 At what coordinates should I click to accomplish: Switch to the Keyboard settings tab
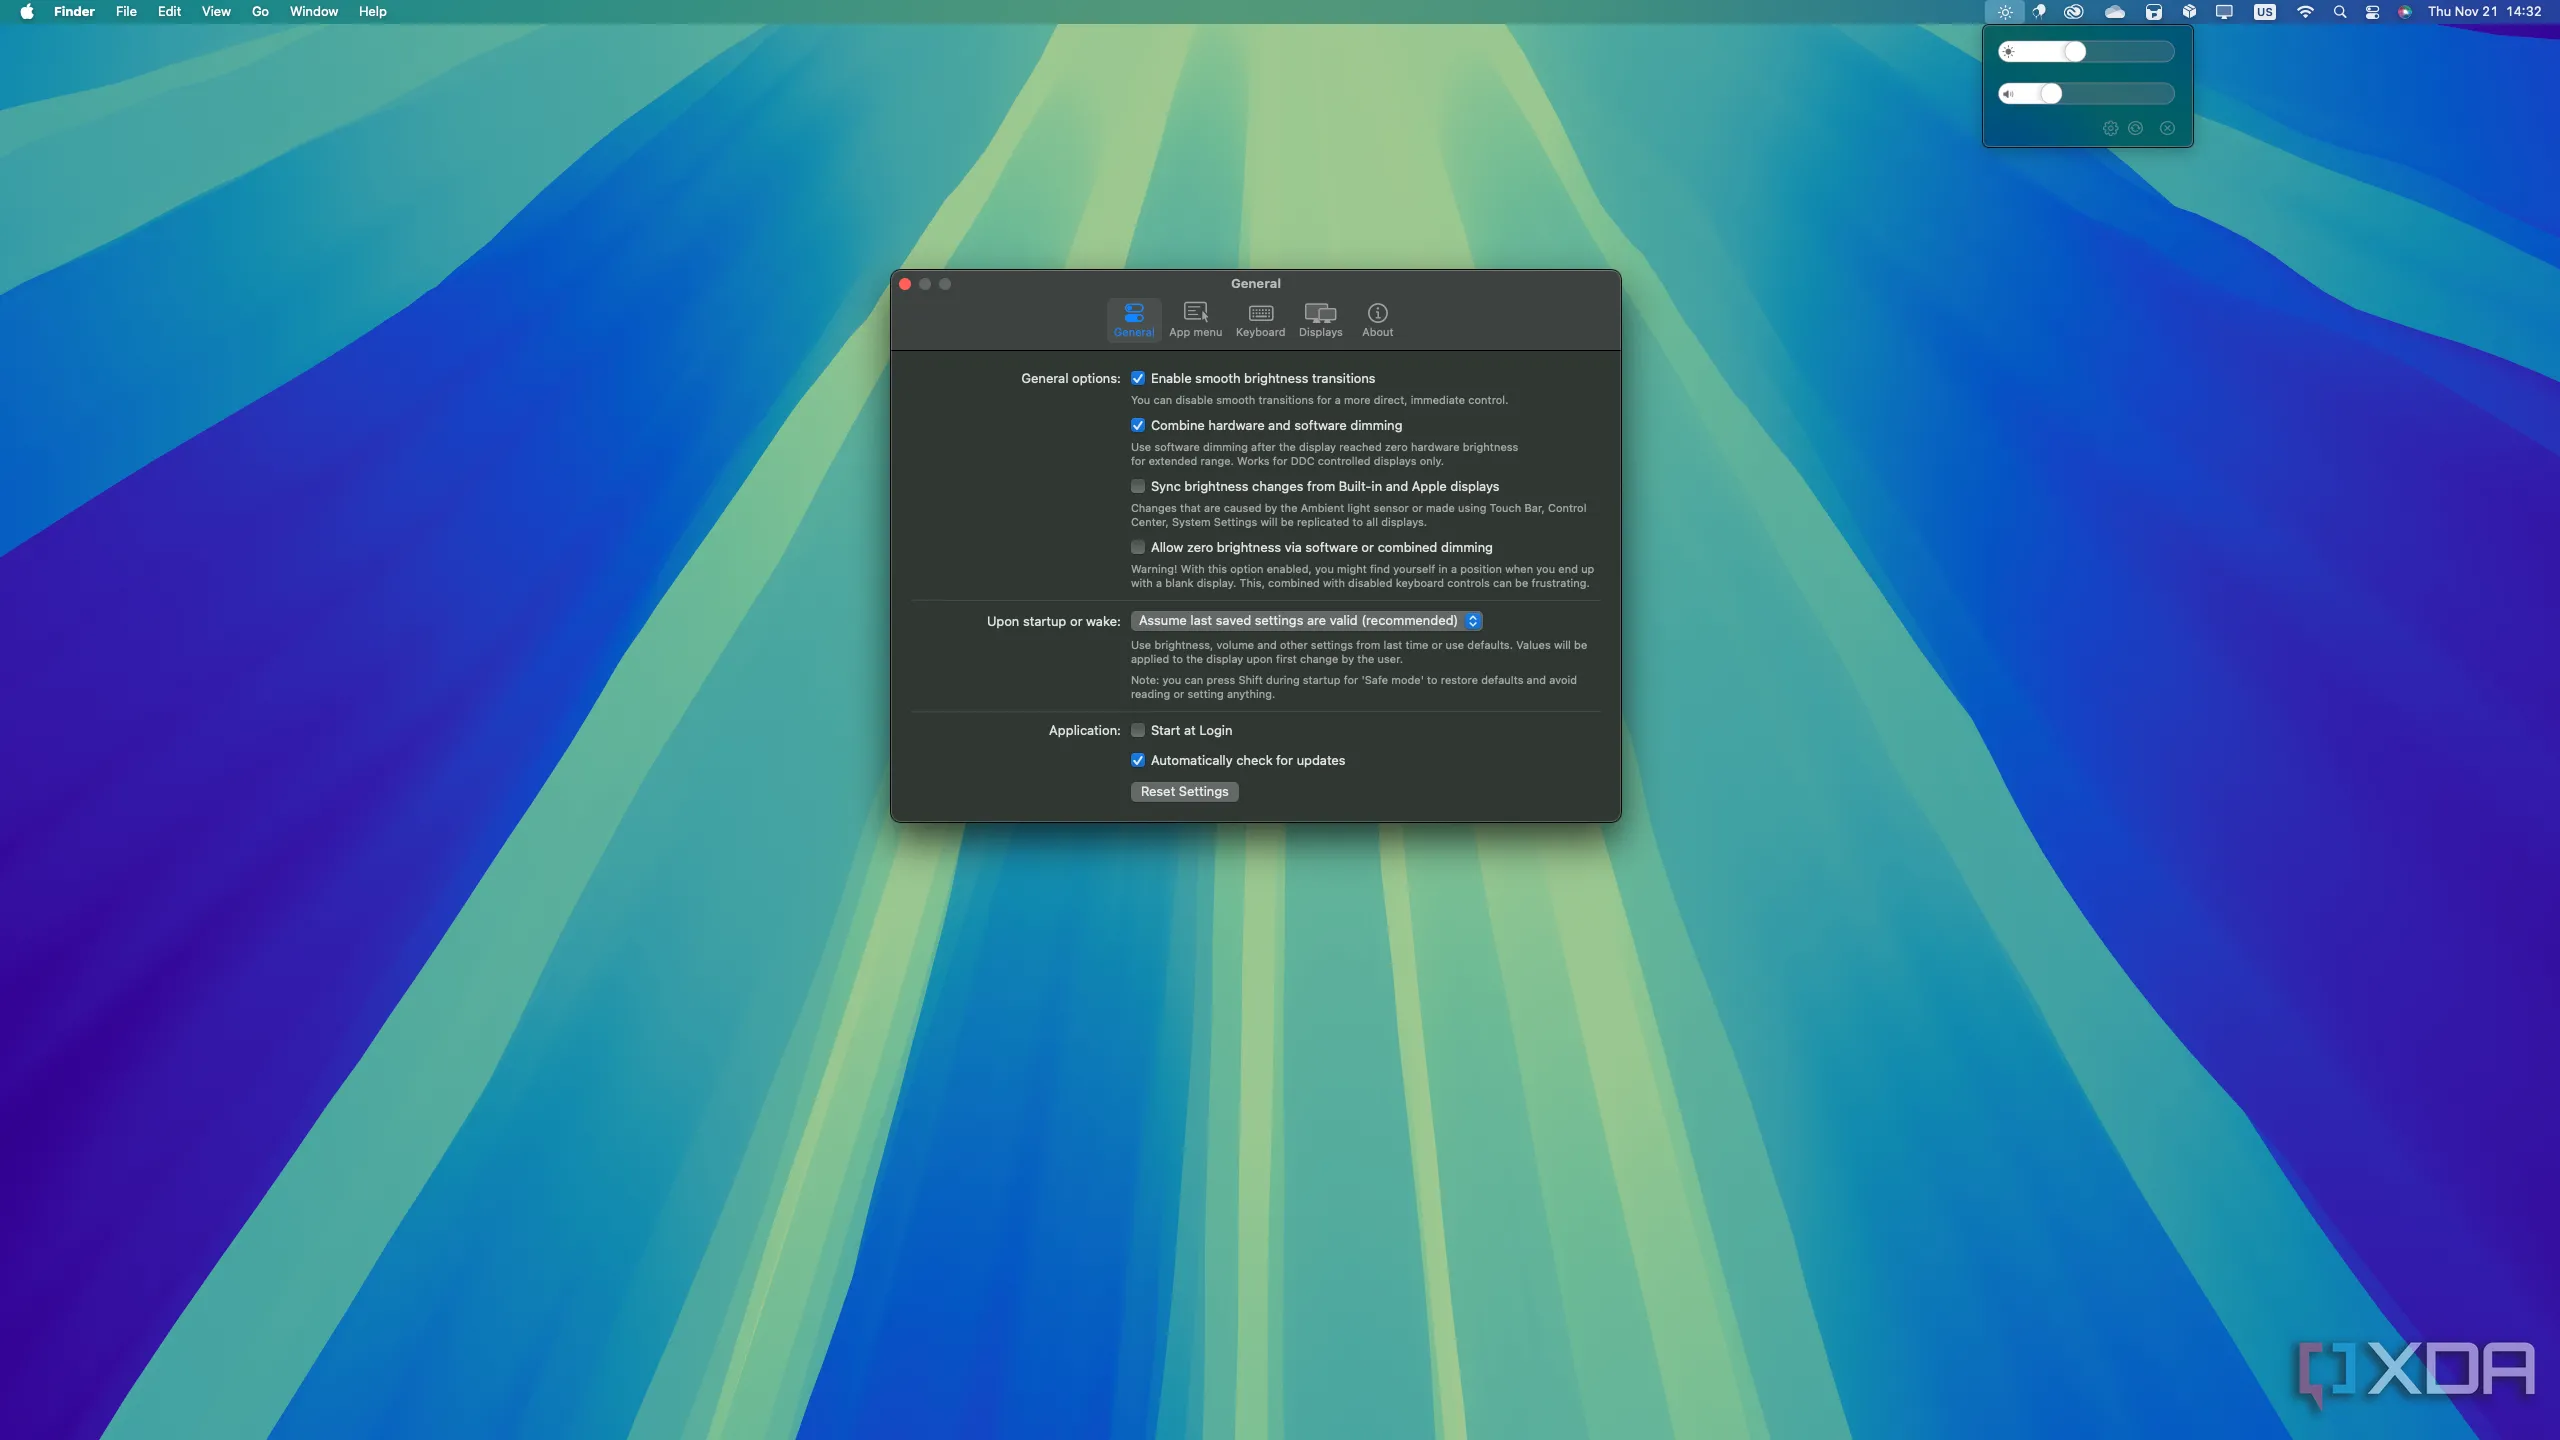tap(1259, 319)
